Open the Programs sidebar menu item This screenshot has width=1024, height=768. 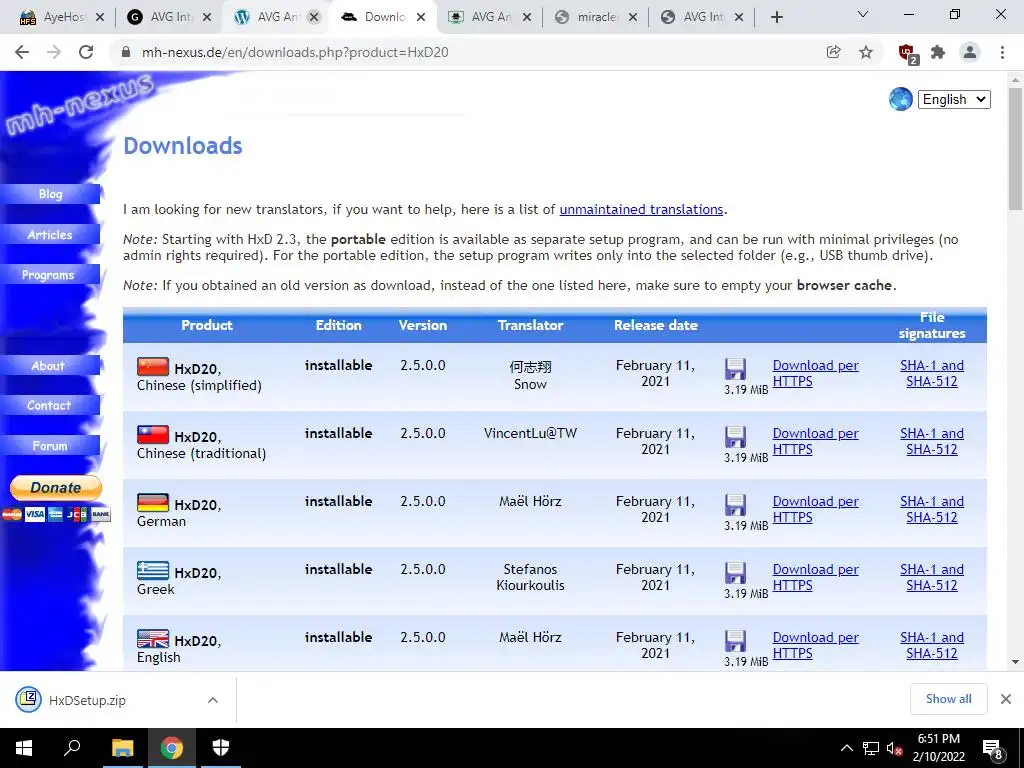(50, 275)
